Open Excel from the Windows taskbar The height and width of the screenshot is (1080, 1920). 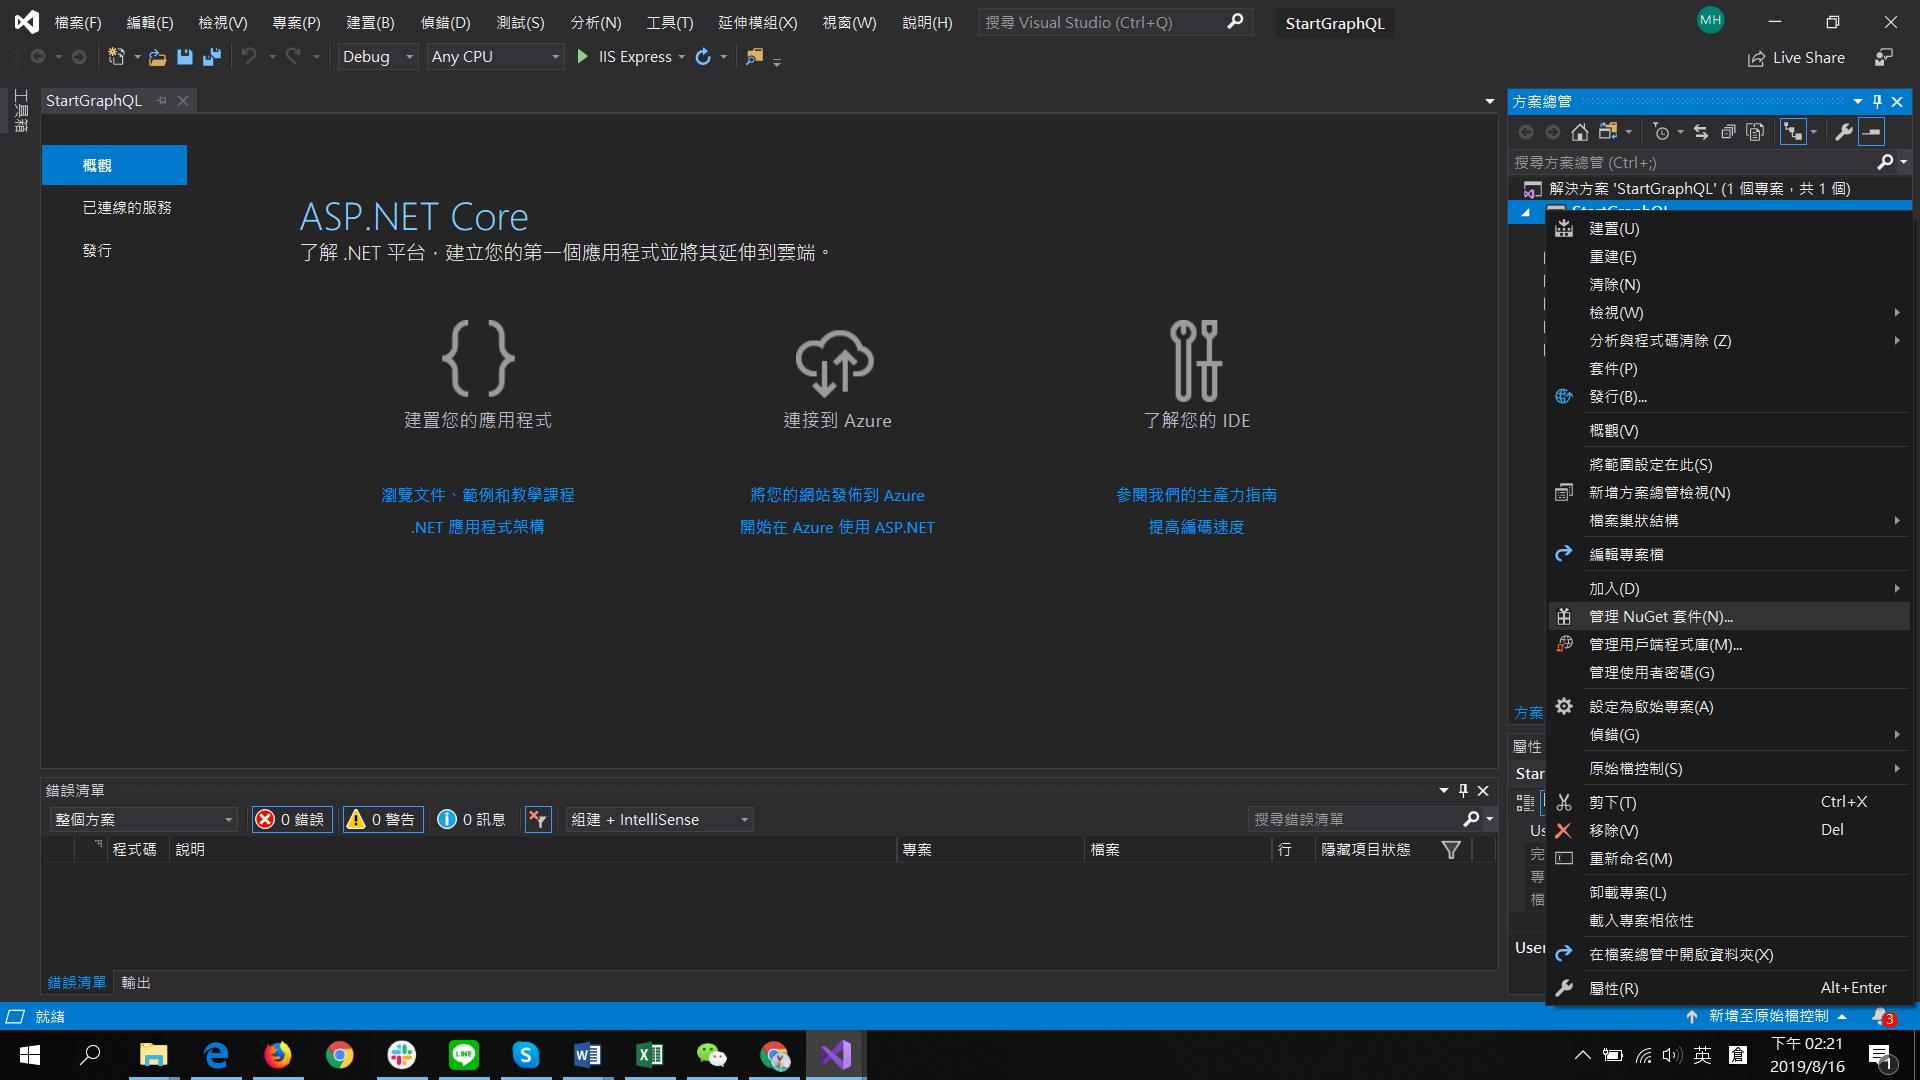coord(650,1055)
